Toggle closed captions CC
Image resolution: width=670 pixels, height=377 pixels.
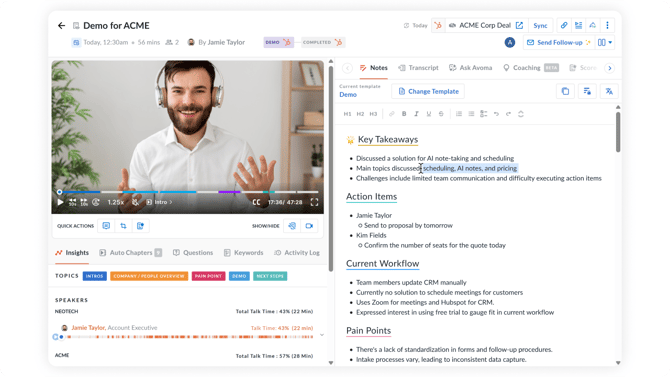tap(256, 202)
